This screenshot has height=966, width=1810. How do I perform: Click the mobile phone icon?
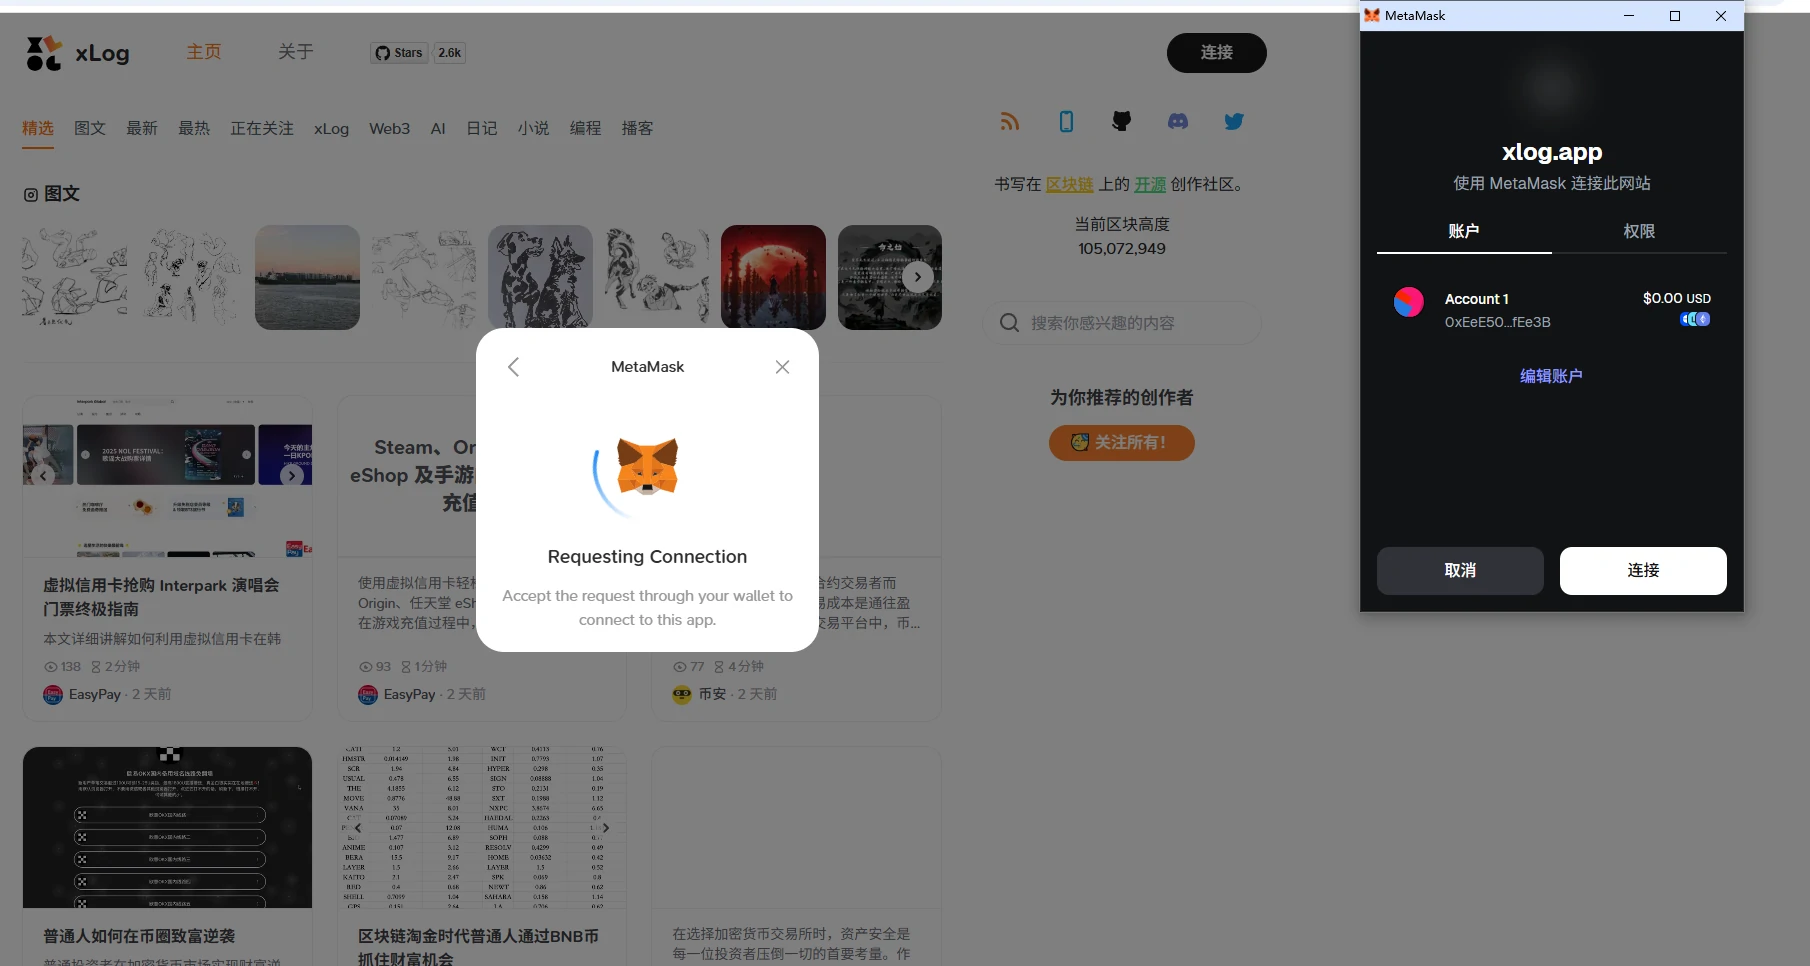pos(1066,122)
